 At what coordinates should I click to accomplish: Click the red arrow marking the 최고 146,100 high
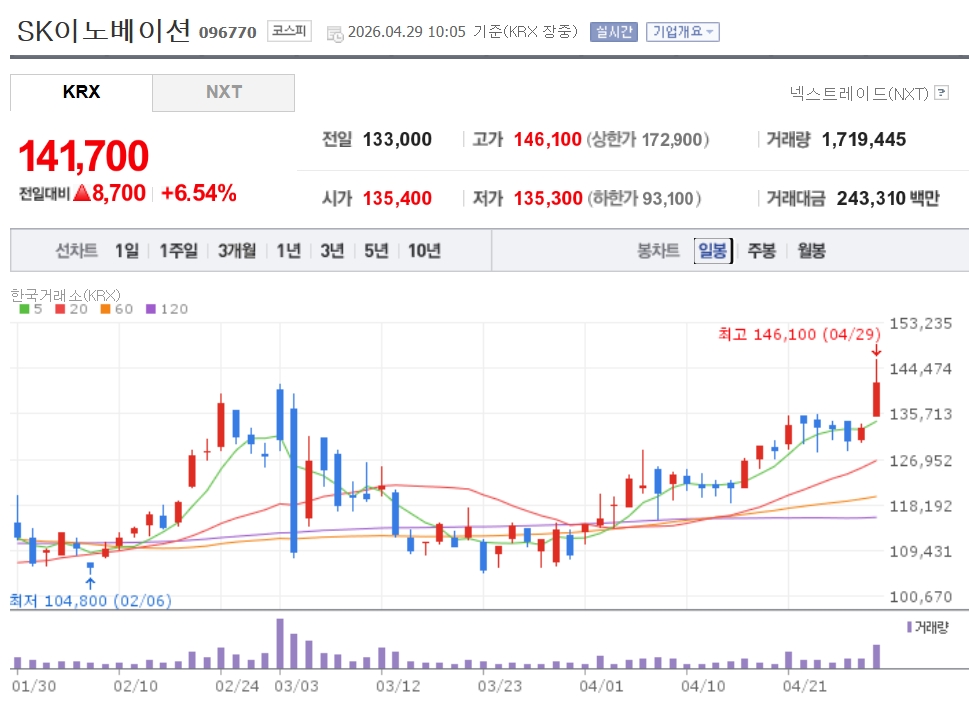876,350
